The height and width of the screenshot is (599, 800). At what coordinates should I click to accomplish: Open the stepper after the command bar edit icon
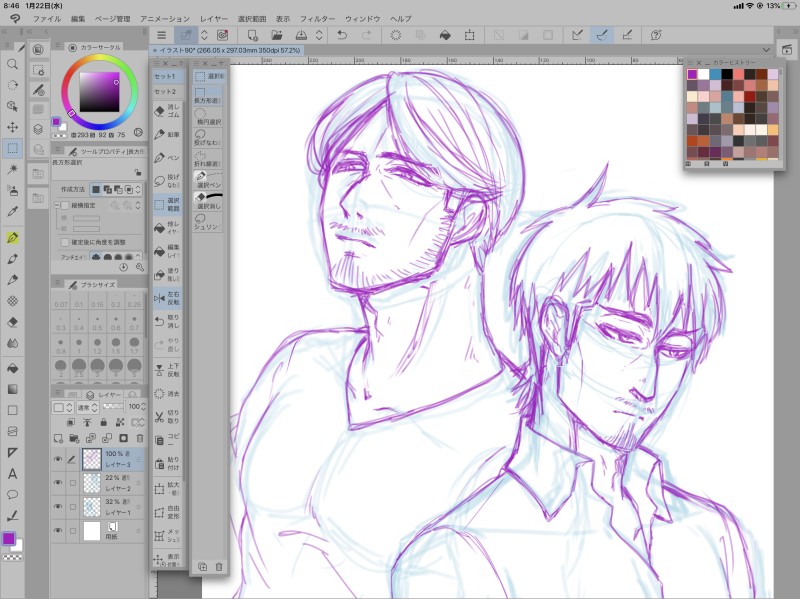tap(204, 35)
